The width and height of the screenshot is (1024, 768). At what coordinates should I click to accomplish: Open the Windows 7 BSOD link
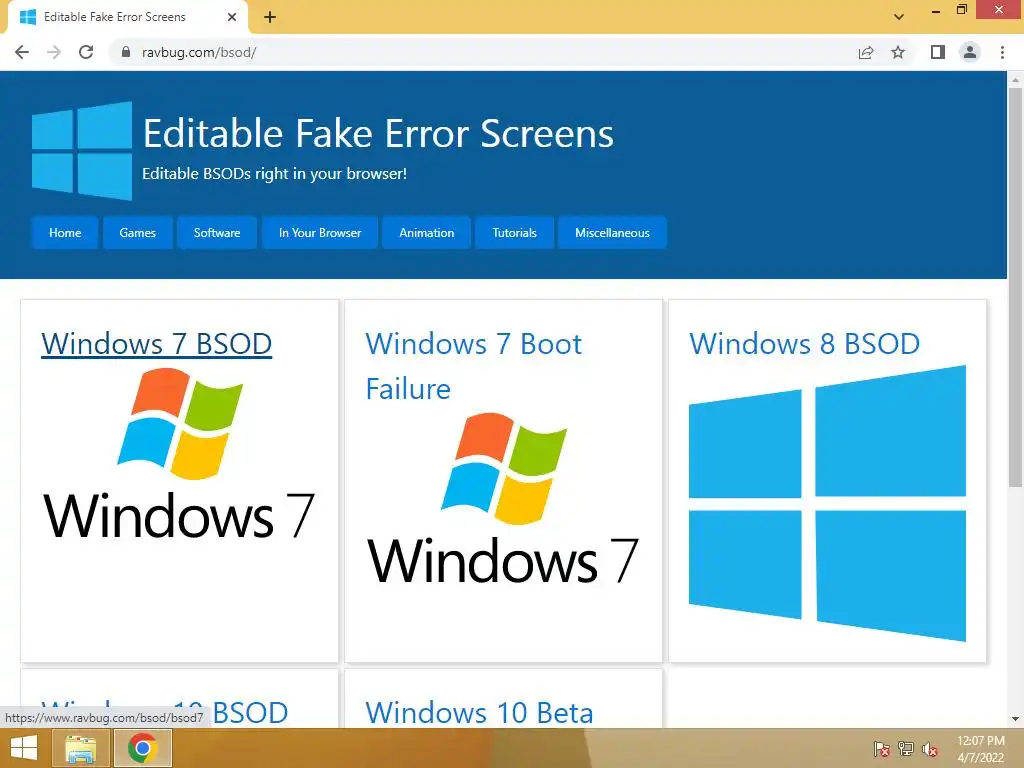(x=157, y=344)
